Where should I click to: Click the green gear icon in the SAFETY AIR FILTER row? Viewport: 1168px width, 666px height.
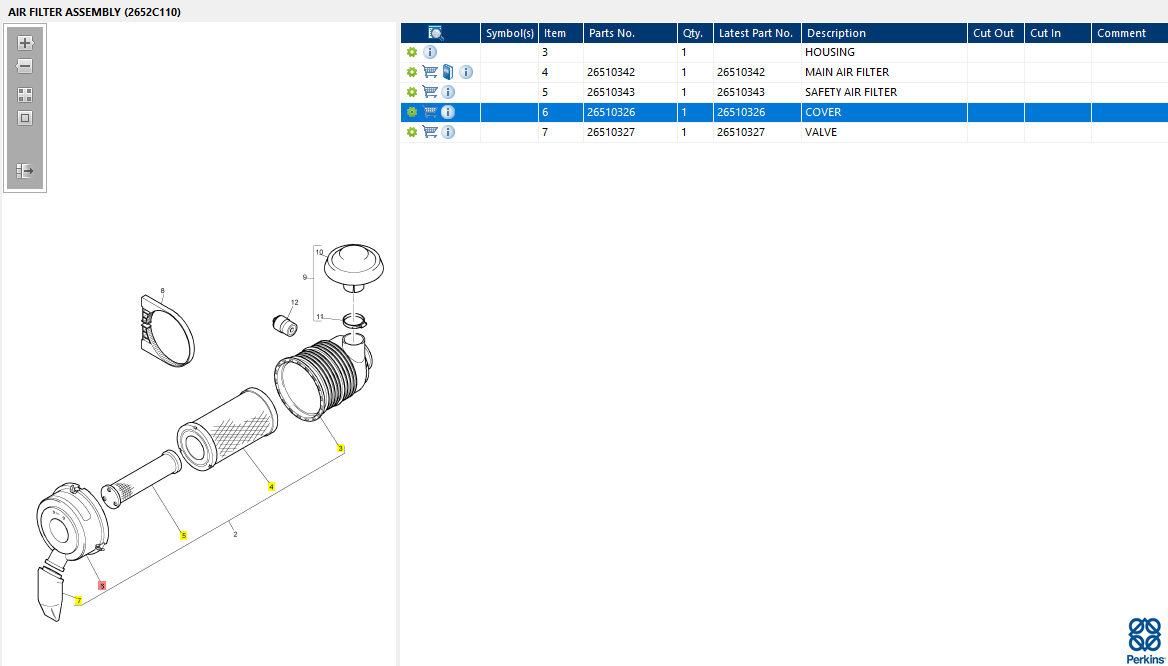click(412, 92)
